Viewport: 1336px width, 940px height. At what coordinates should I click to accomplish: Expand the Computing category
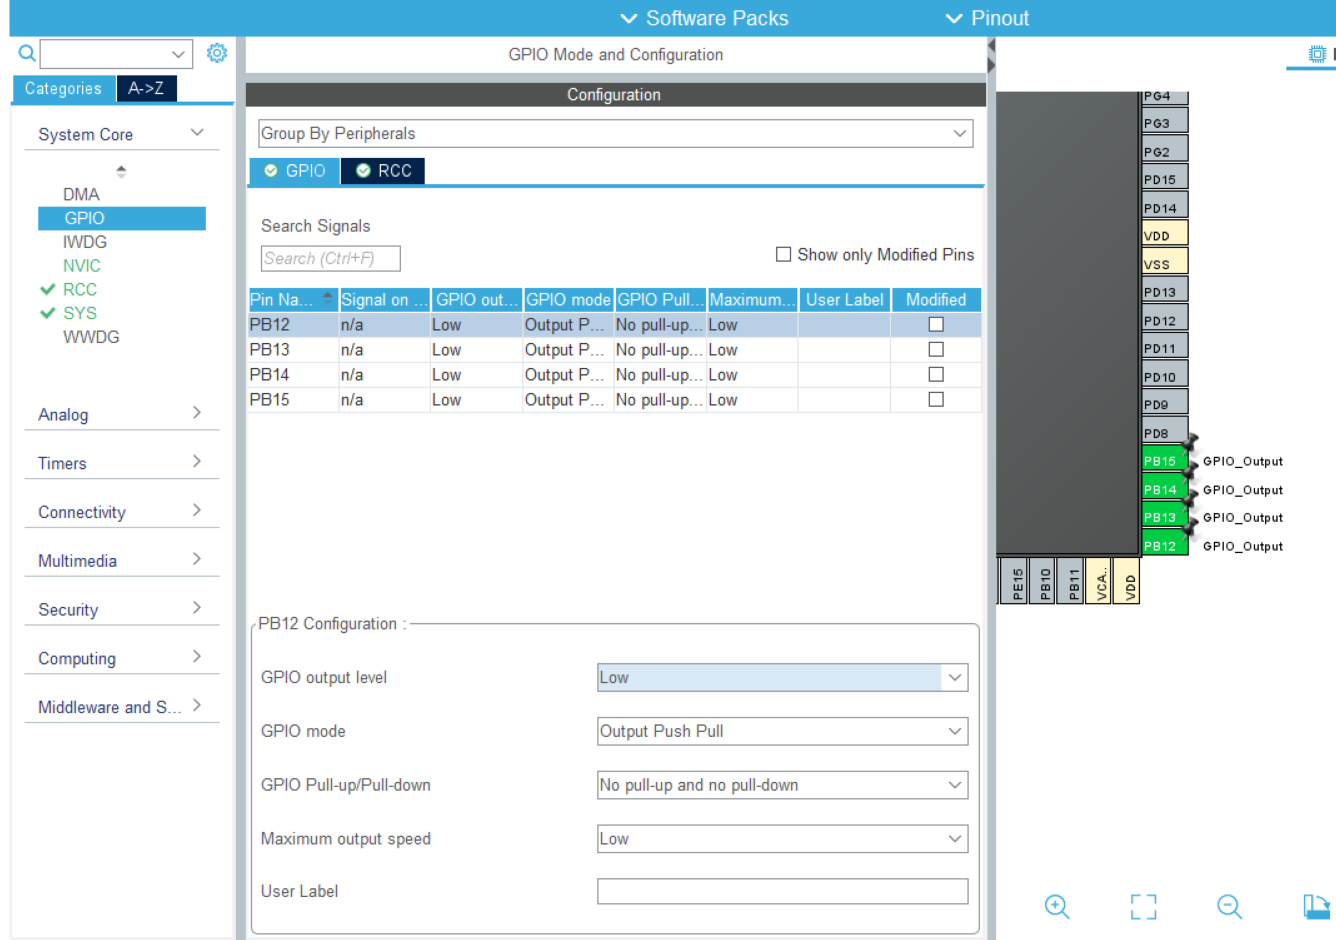click(197, 656)
